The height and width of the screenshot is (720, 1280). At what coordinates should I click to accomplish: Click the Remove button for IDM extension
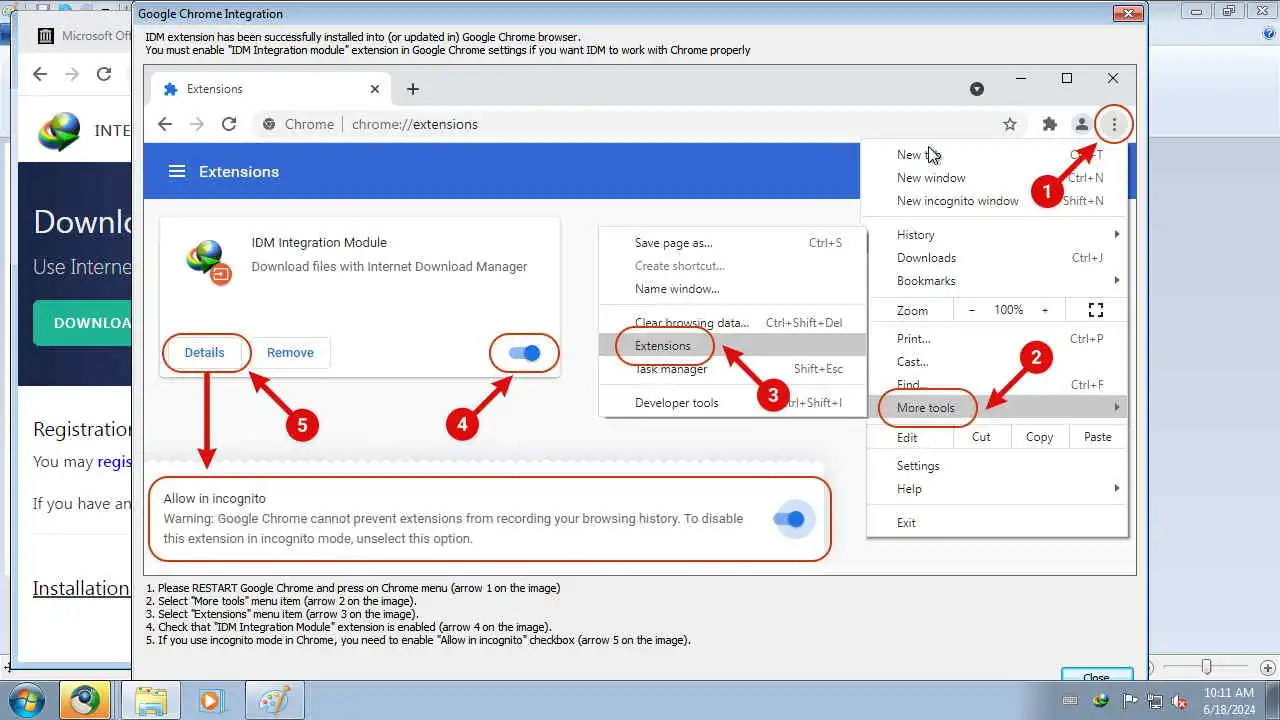pyautogui.click(x=290, y=352)
